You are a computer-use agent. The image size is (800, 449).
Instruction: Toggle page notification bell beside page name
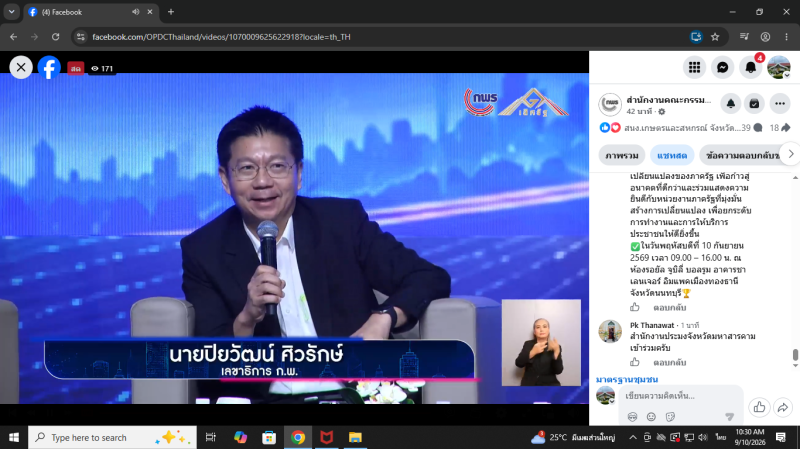tap(731, 104)
